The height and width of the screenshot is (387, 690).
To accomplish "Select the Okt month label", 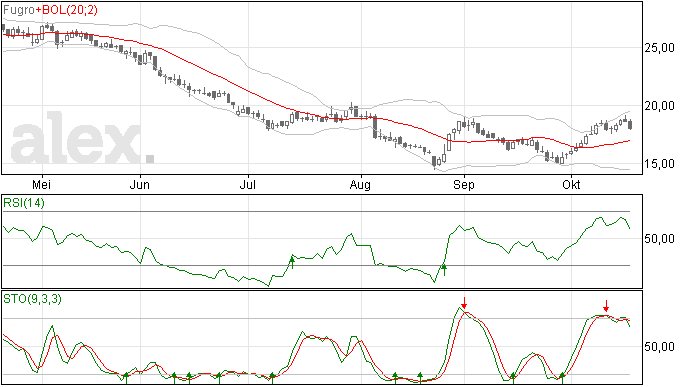I will 571,184.
